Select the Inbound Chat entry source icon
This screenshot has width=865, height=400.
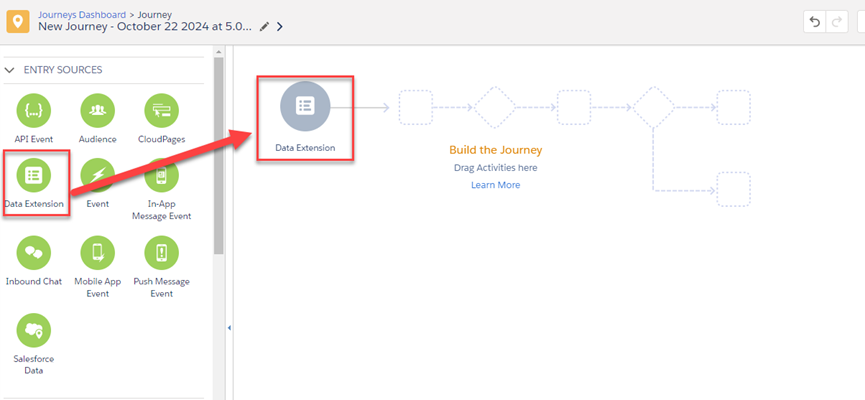point(34,253)
